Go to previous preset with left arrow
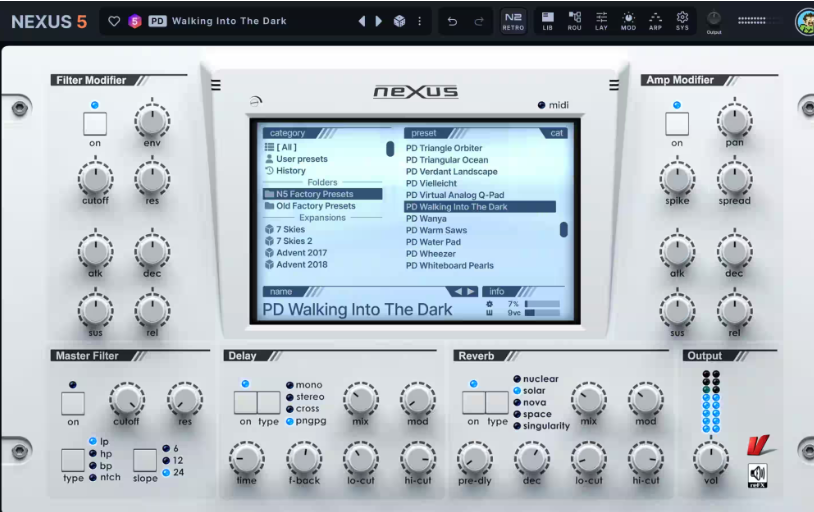Image resolution: width=814 pixels, height=512 pixels. (x=362, y=21)
